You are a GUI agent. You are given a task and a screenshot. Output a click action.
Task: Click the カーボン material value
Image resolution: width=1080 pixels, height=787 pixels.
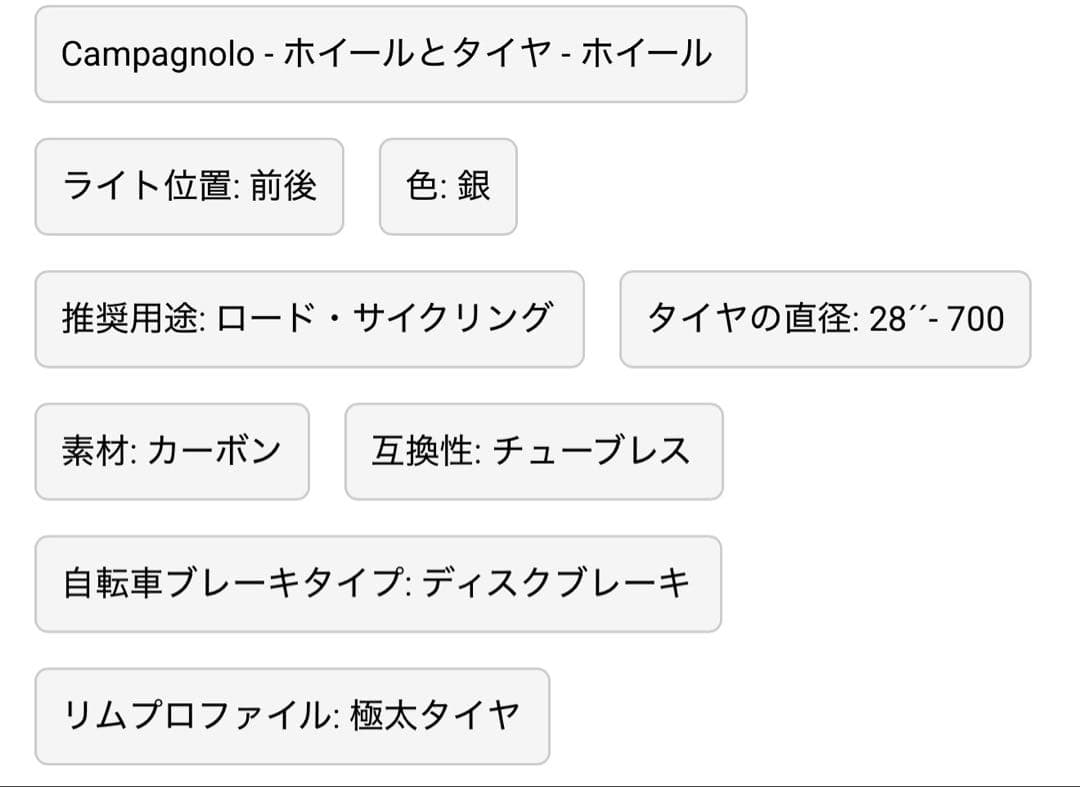[x=214, y=452]
